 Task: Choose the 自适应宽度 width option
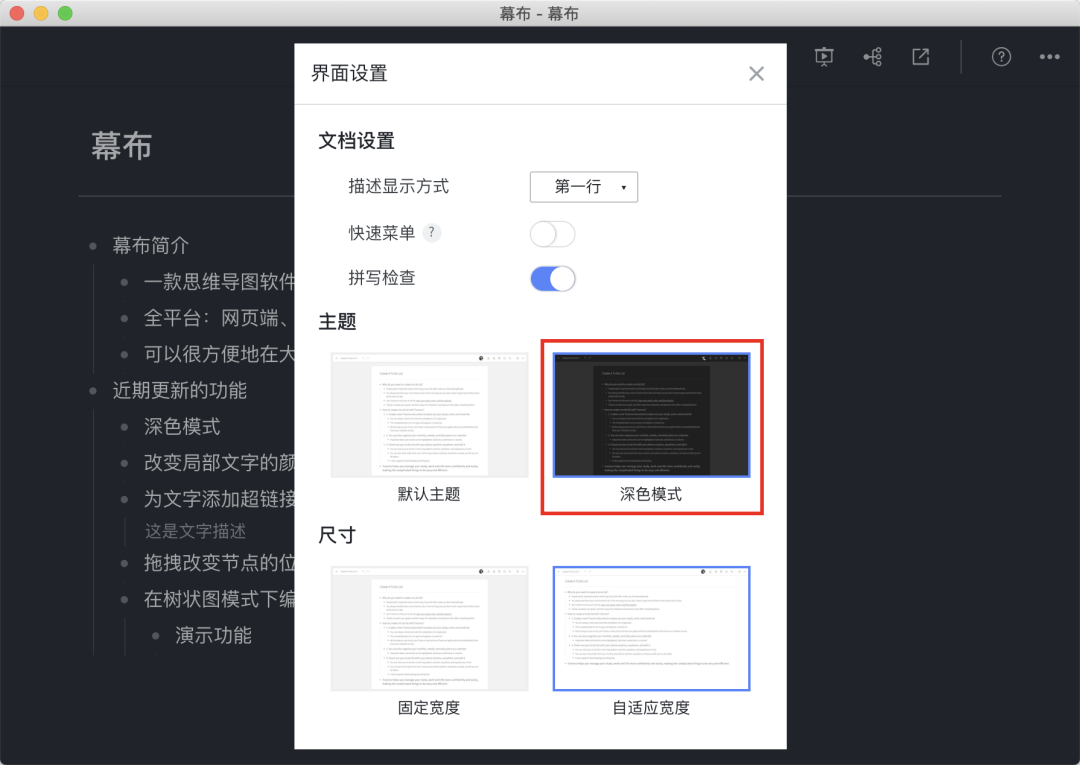[651, 628]
